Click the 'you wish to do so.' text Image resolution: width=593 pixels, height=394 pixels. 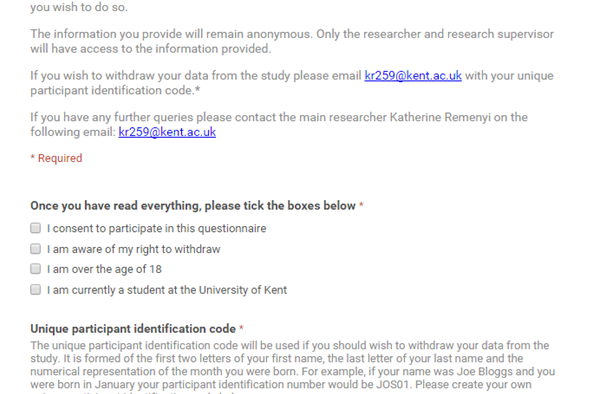click(x=79, y=7)
